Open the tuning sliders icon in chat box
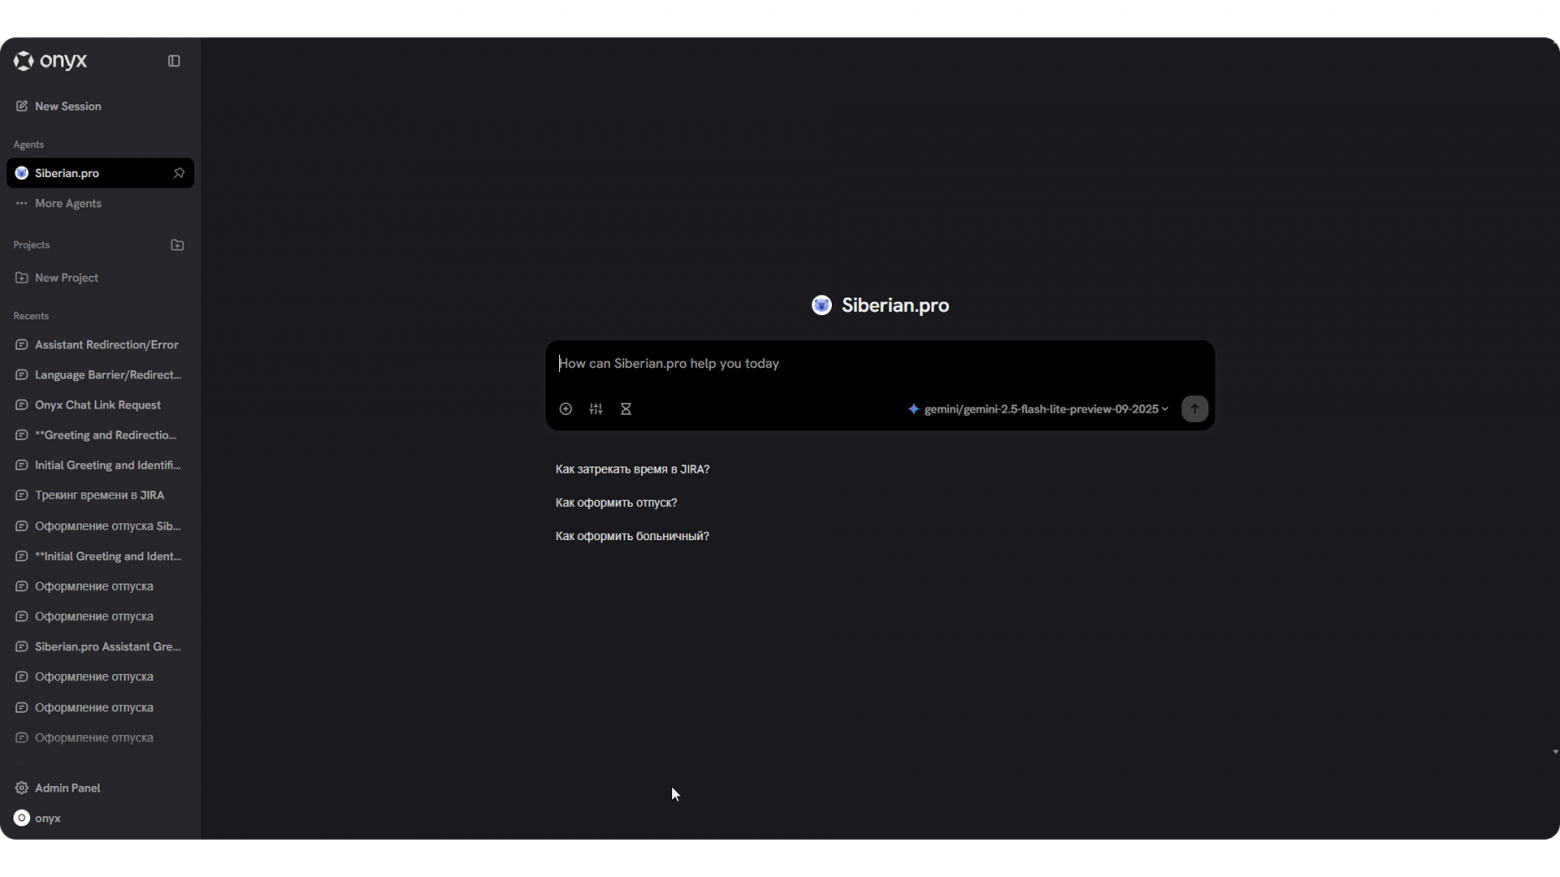Image resolution: width=1560 pixels, height=877 pixels. click(596, 409)
